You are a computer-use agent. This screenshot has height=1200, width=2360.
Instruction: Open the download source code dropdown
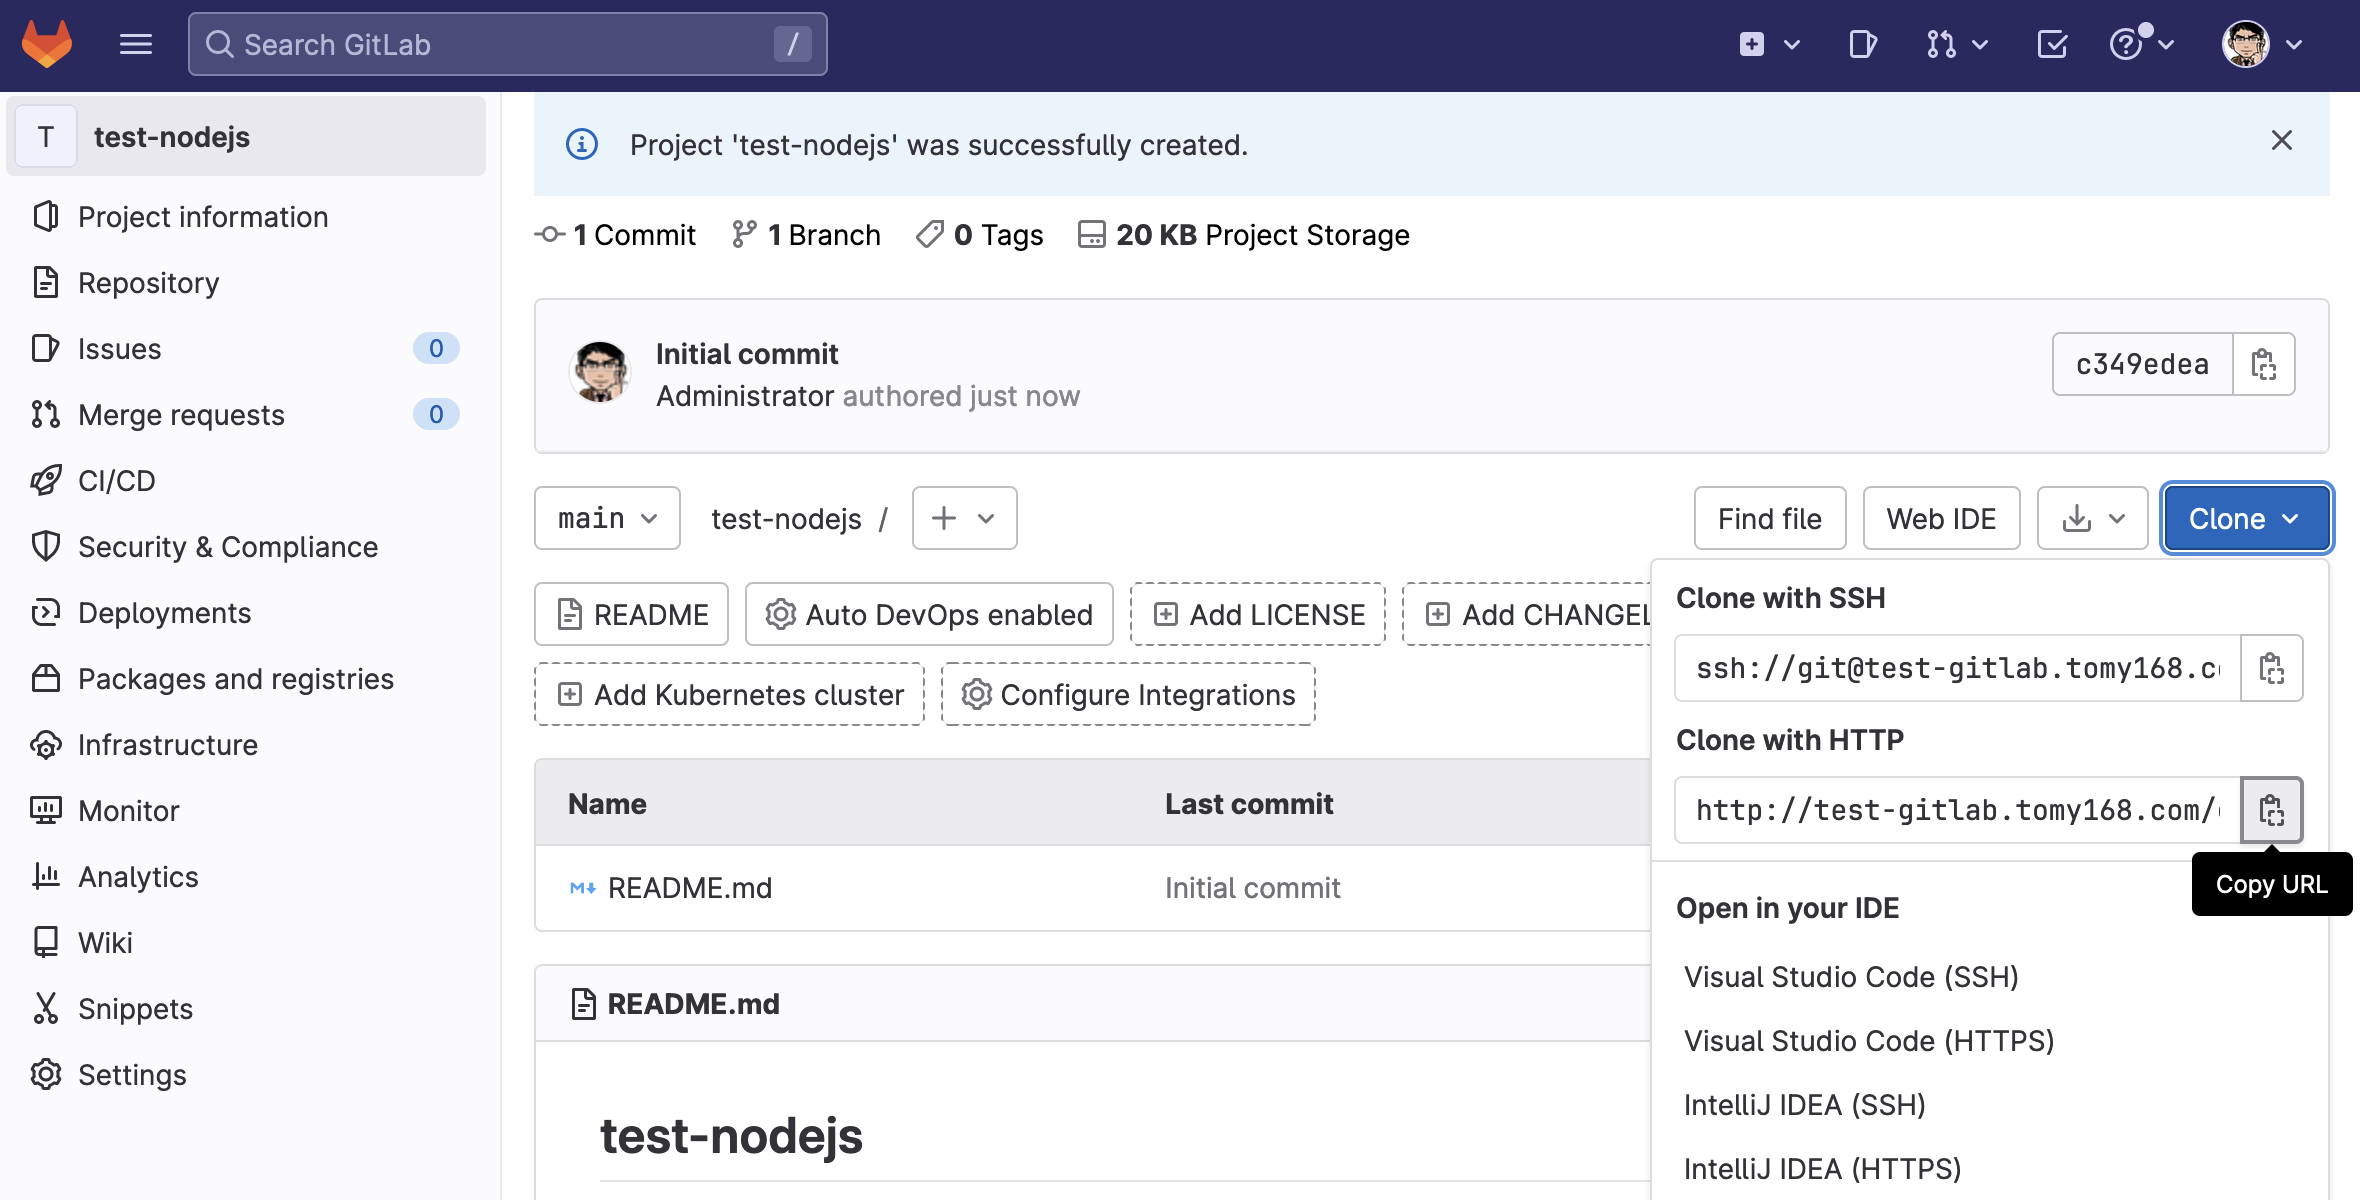(x=2092, y=518)
